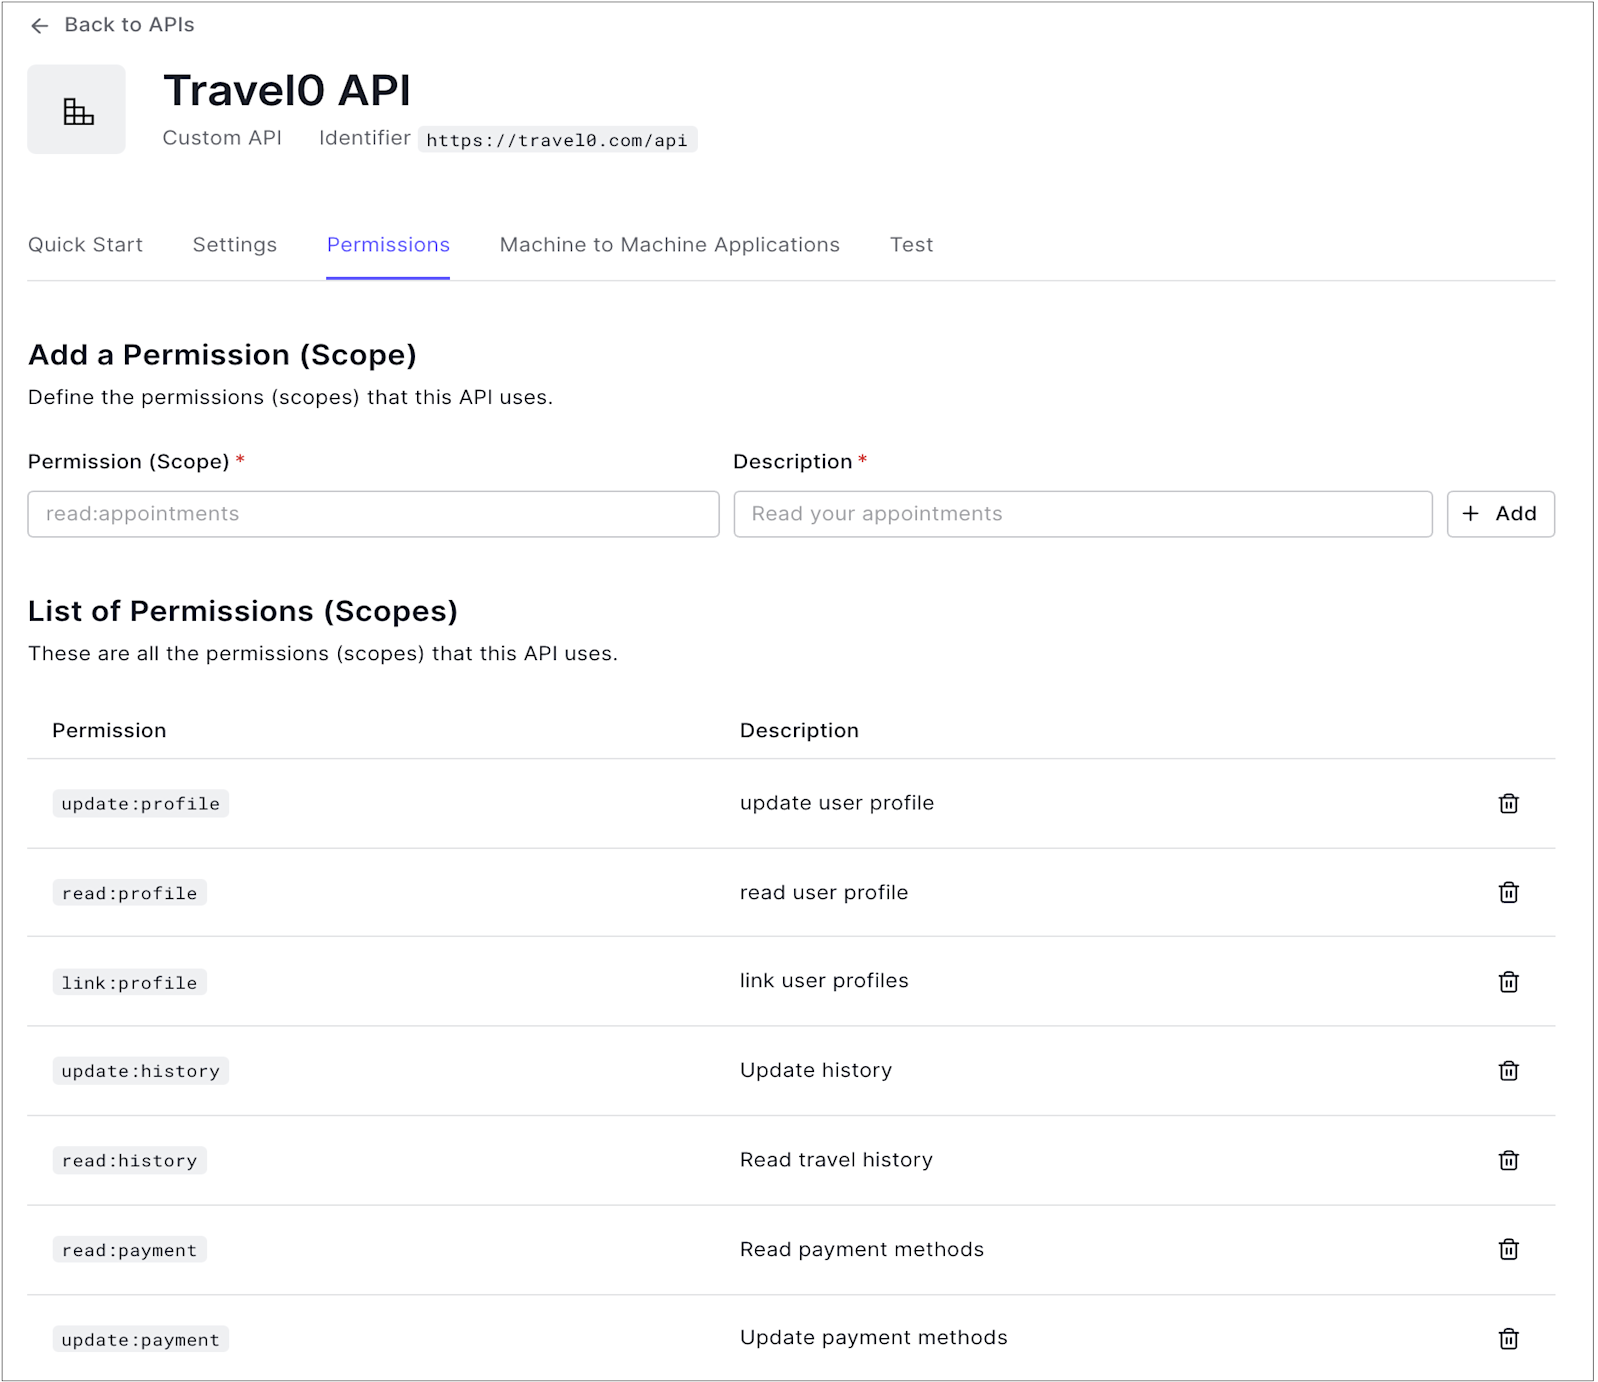This screenshot has height=1382, width=1598.
Task: Delete the read:payment permission
Action: (1509, 1249)
